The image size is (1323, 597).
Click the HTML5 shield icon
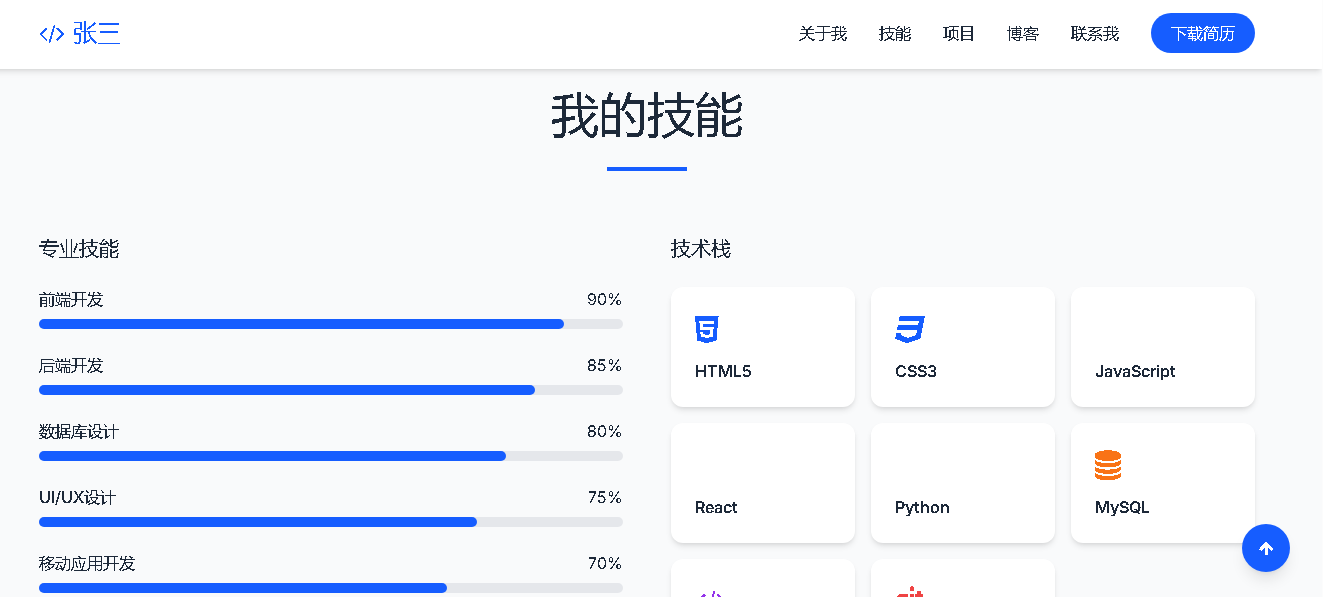pyautogui.click(x=707, y=329)
